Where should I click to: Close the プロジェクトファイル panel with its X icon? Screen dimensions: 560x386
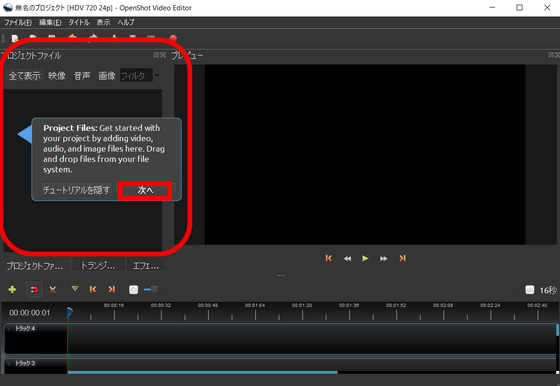163,55
